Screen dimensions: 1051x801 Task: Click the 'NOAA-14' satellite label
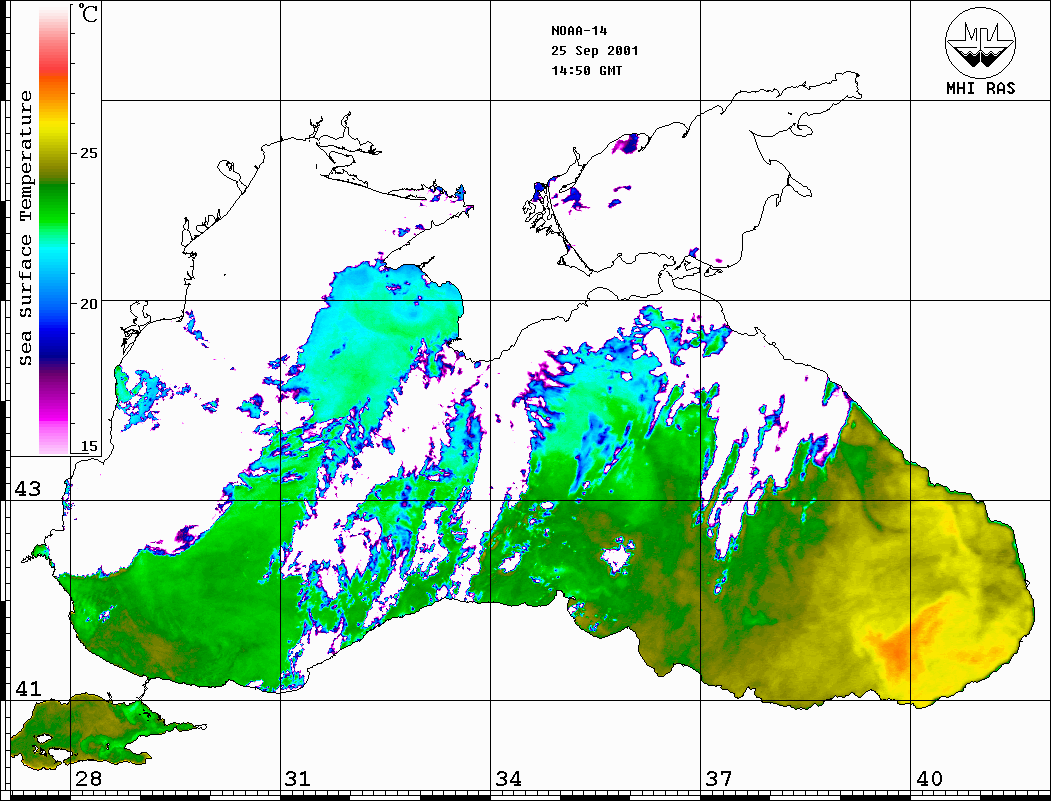(579, 31)
